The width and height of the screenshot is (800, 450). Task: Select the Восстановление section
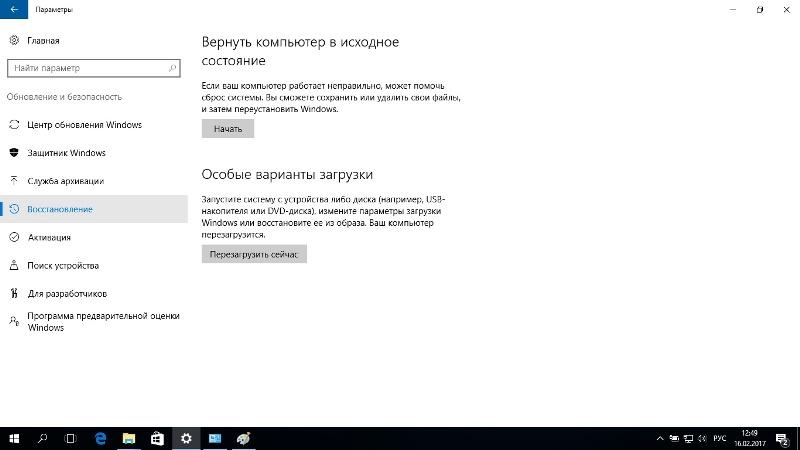point(94,209)
